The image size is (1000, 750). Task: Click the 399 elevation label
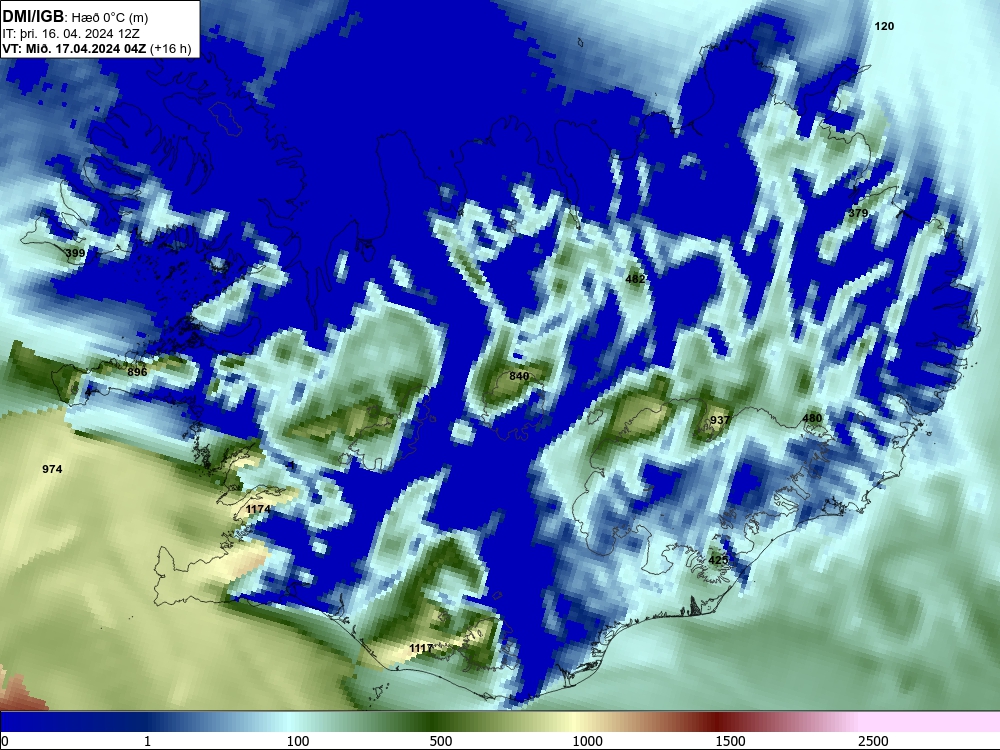75,253
